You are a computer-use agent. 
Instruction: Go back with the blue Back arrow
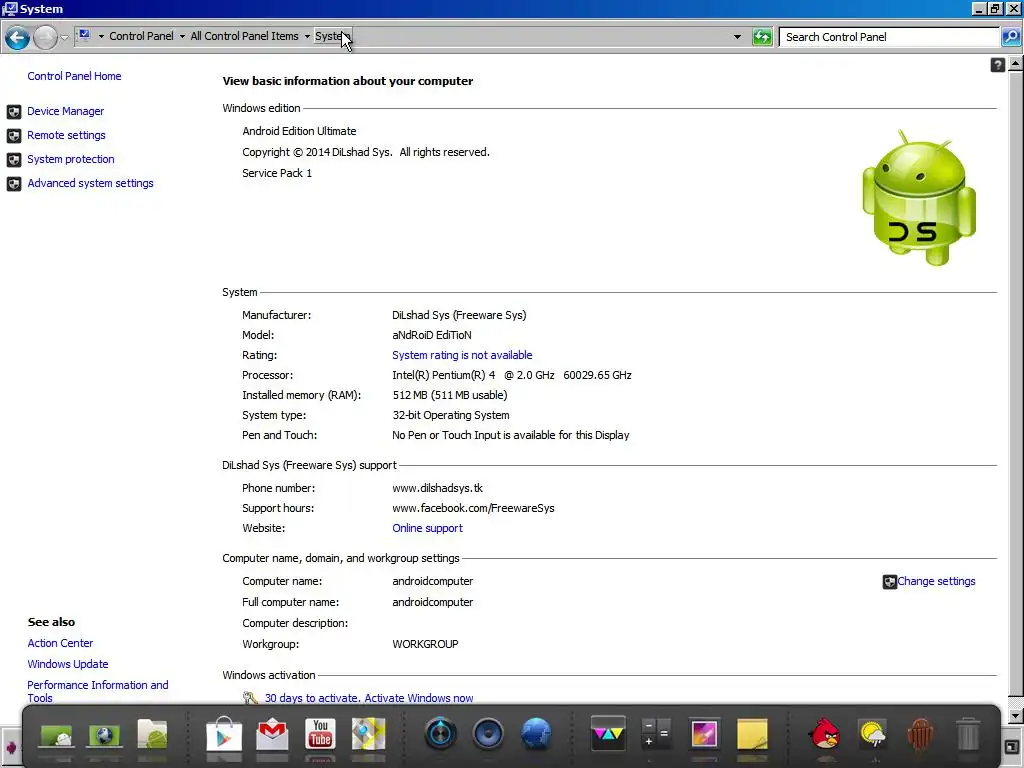(x=18, y=37)
